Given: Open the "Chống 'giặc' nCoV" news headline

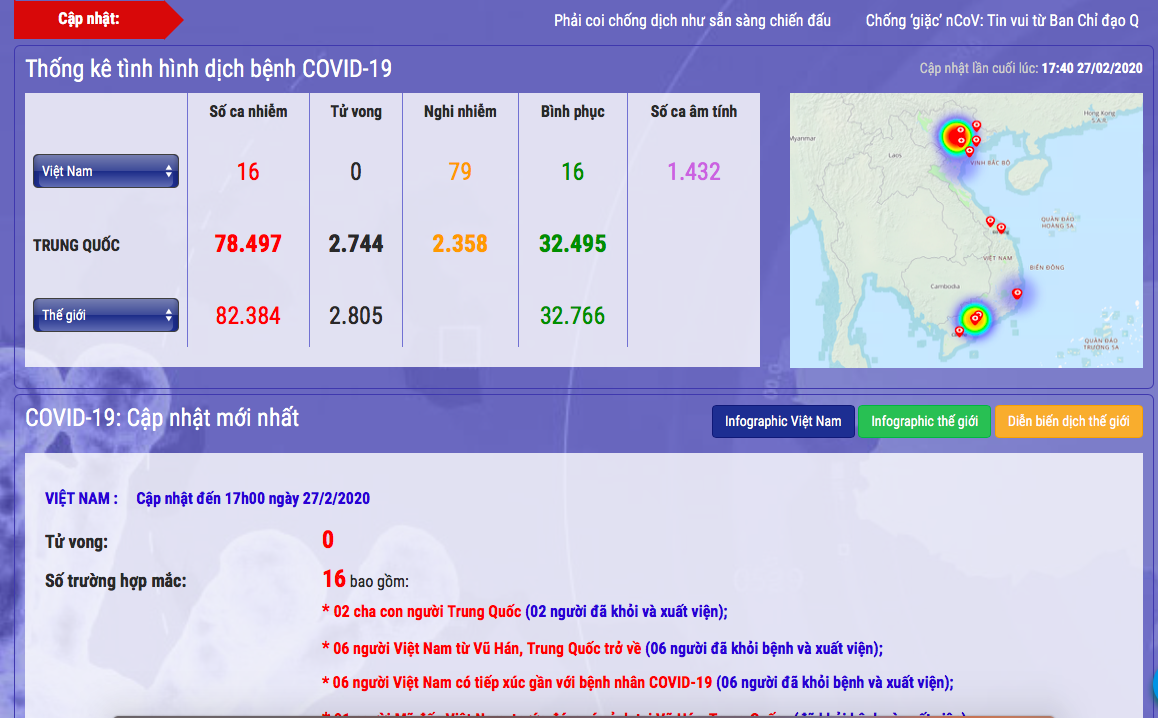Looking at the screenshot, I should pos(1001,20).
